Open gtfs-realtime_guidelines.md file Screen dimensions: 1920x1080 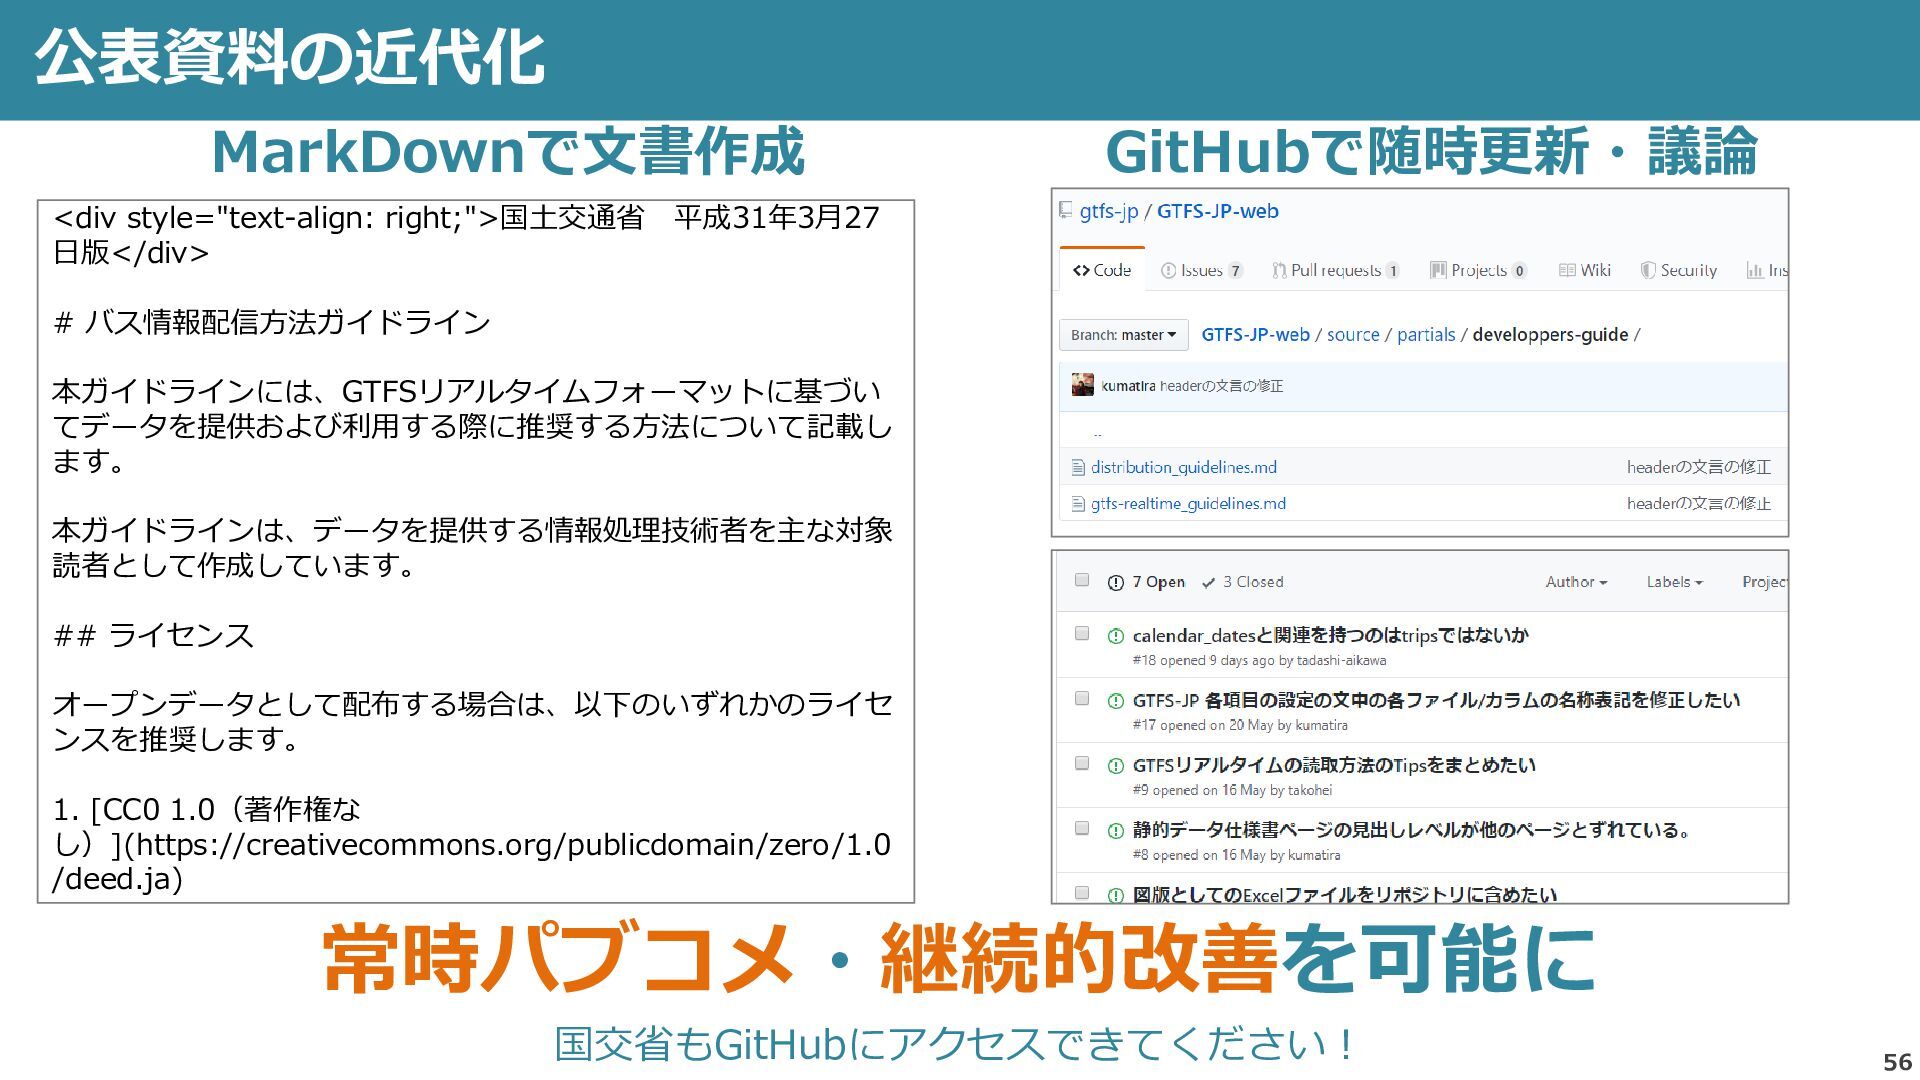[x=1188, y=504]
